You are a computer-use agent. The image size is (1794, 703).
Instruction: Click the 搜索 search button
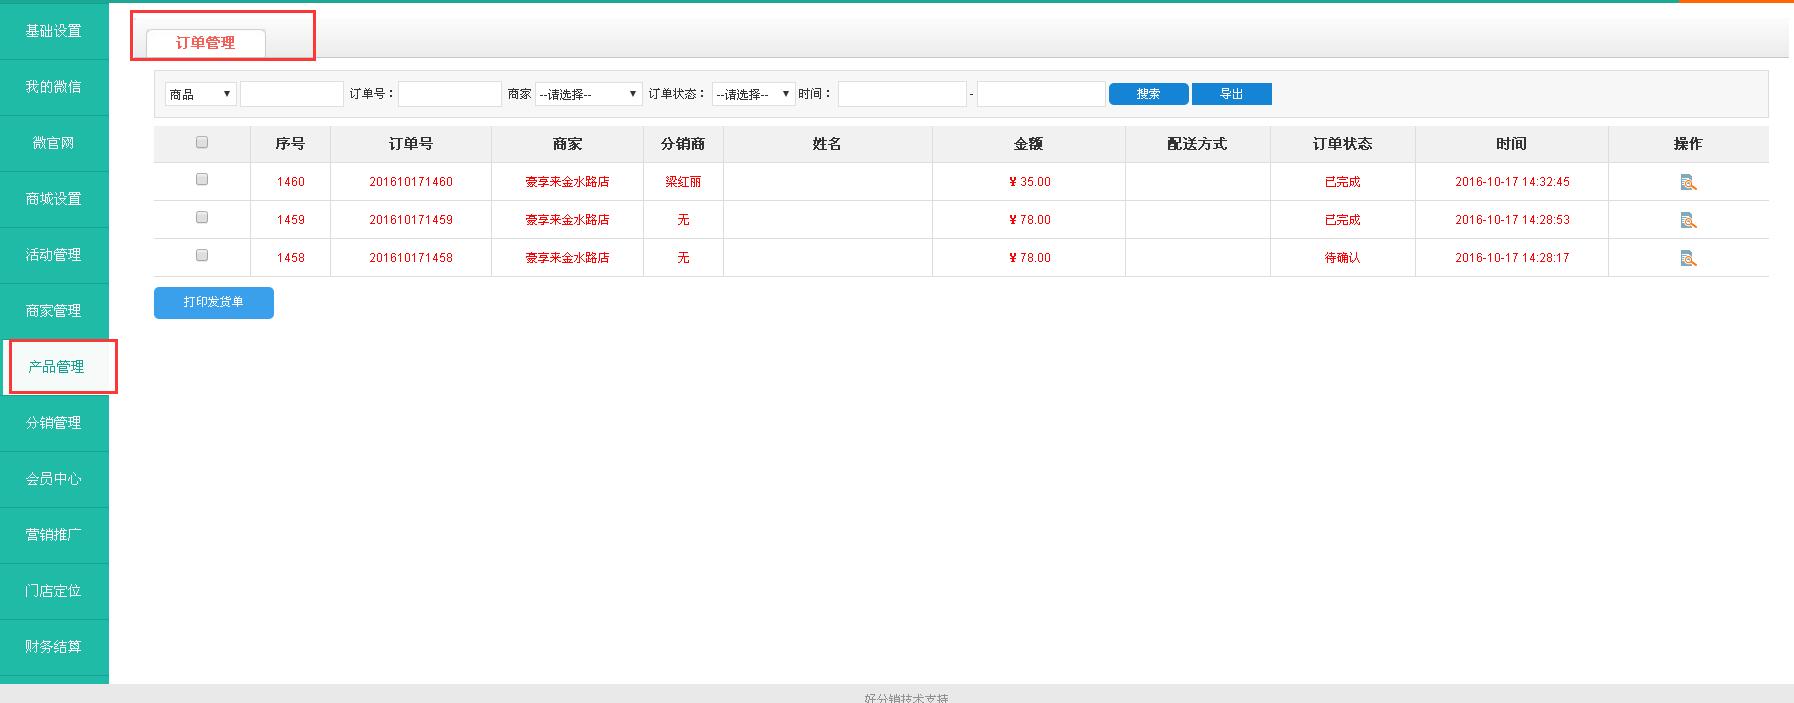(1148, 94)
